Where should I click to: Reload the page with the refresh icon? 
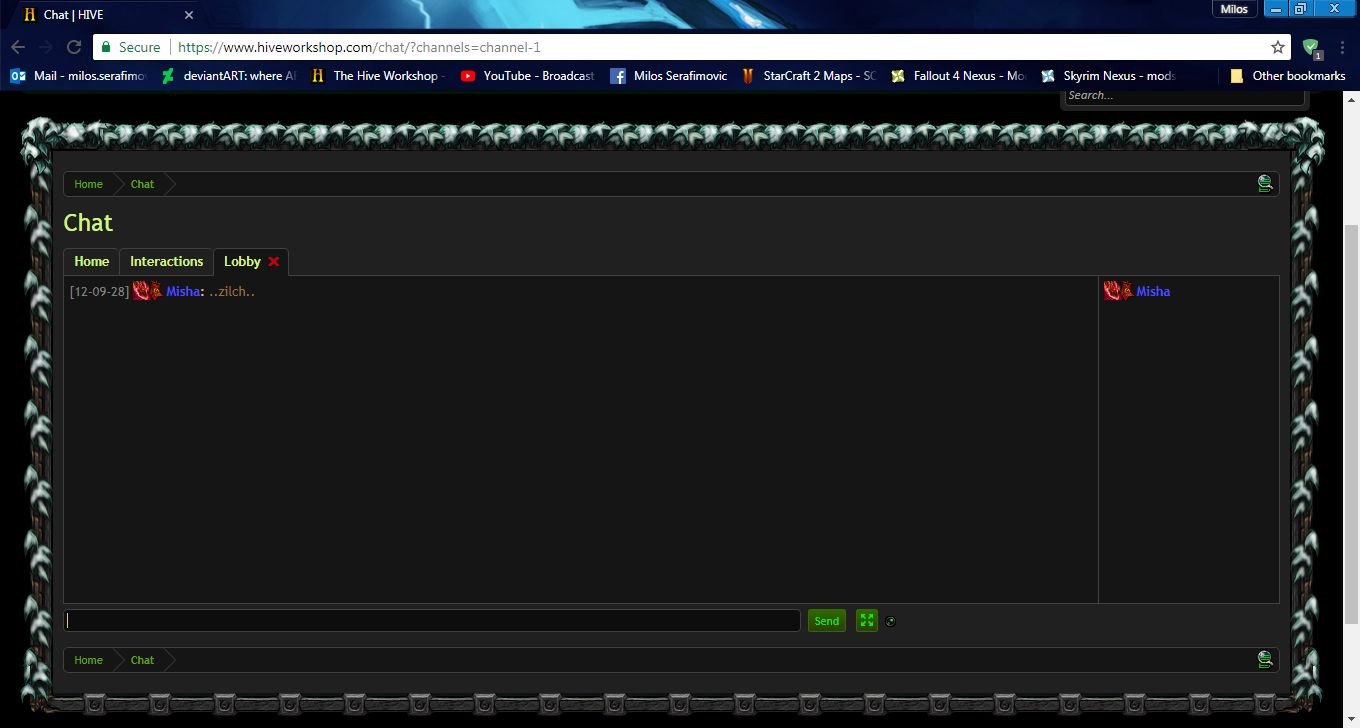pos(74,47)
